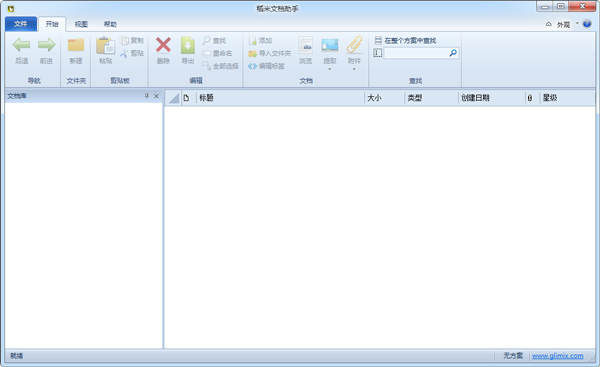Click the 后退 back arrow
The height and width of the screenshot is (367, 600).
(x=21, y=45)
